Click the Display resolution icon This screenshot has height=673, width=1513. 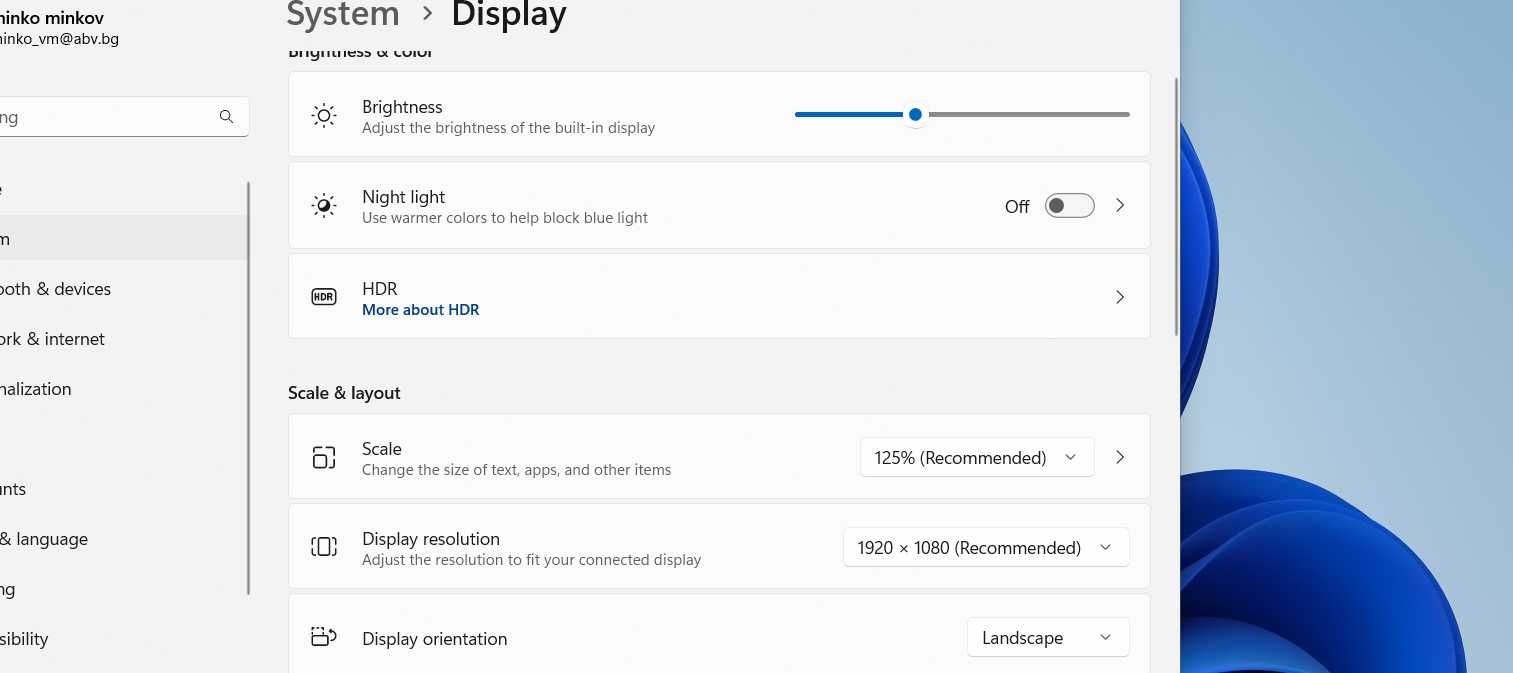324,547
